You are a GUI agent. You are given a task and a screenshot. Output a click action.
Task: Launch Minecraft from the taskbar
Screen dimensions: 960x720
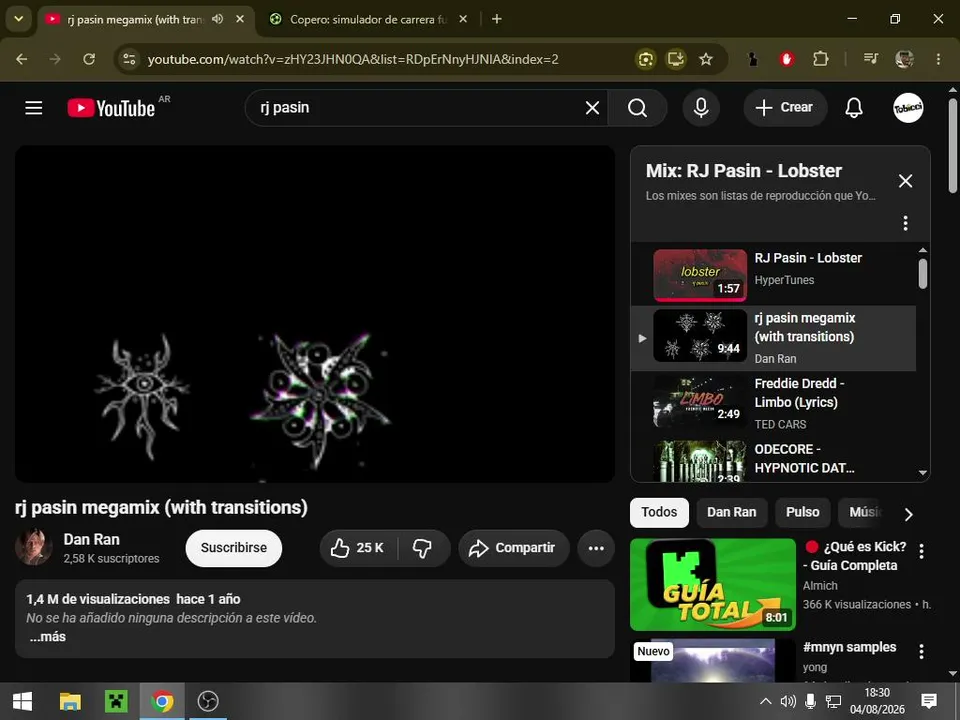pos(116,701)
